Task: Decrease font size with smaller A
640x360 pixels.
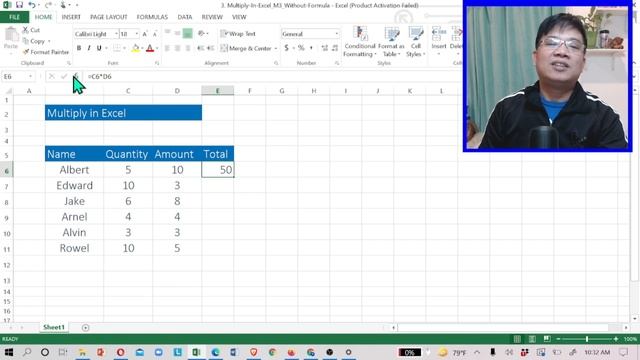Action: tap(154, 34)
